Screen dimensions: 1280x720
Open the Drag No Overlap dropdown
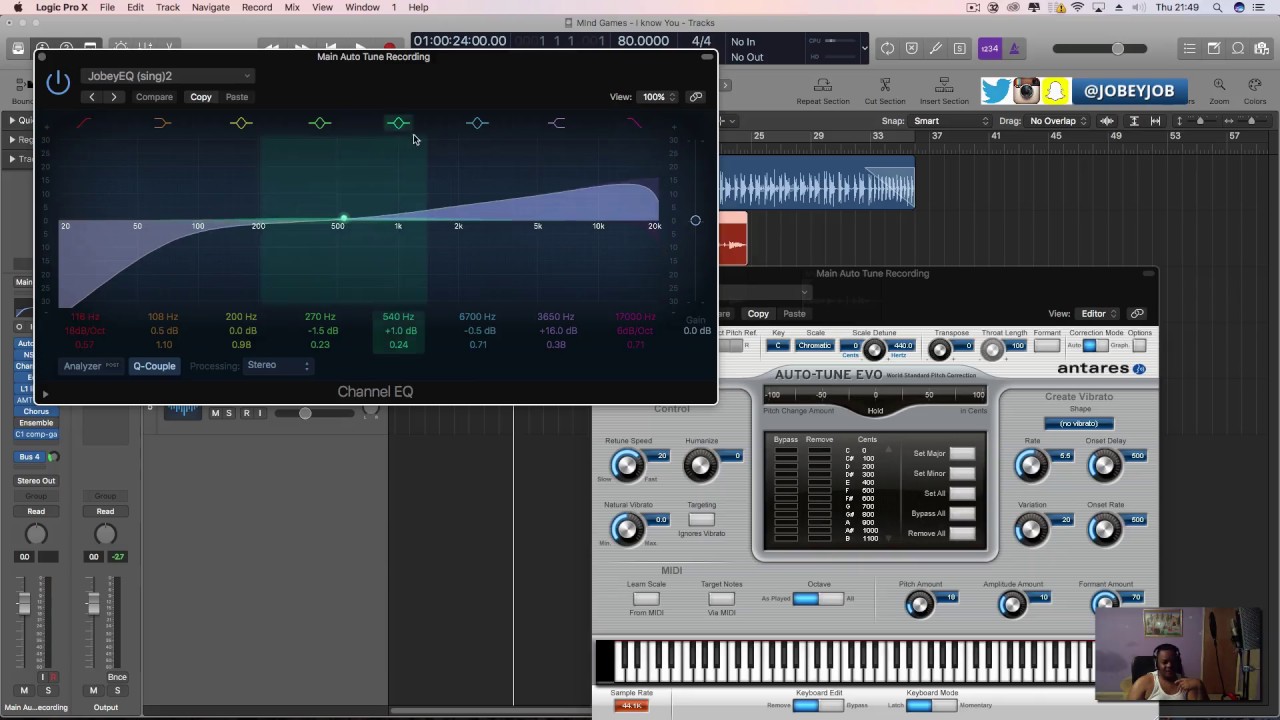tap(1058, 121)
